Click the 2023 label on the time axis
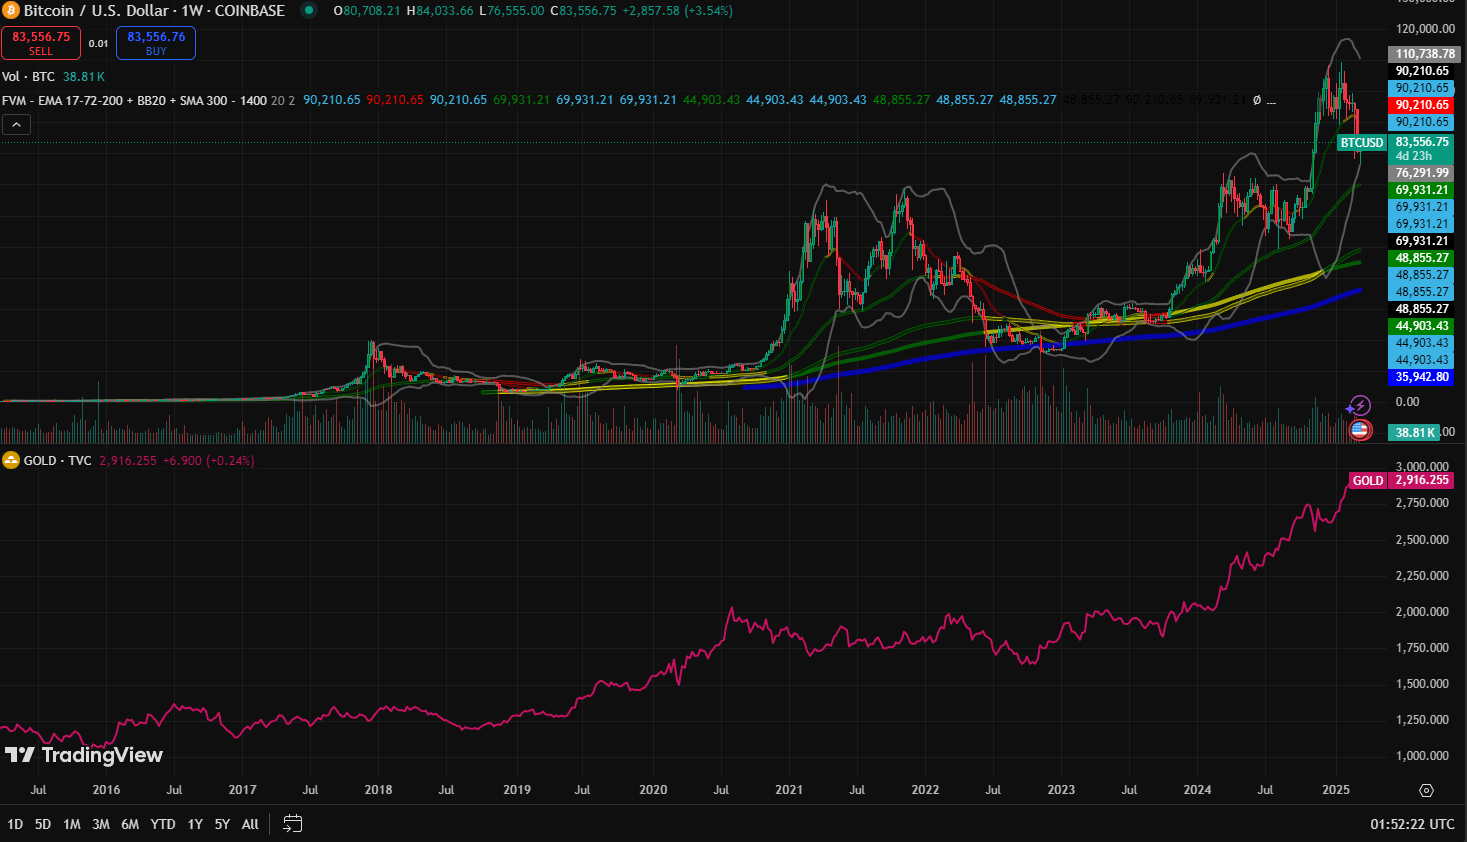This screenshot has height=842, width=1467. [1061, 790]
